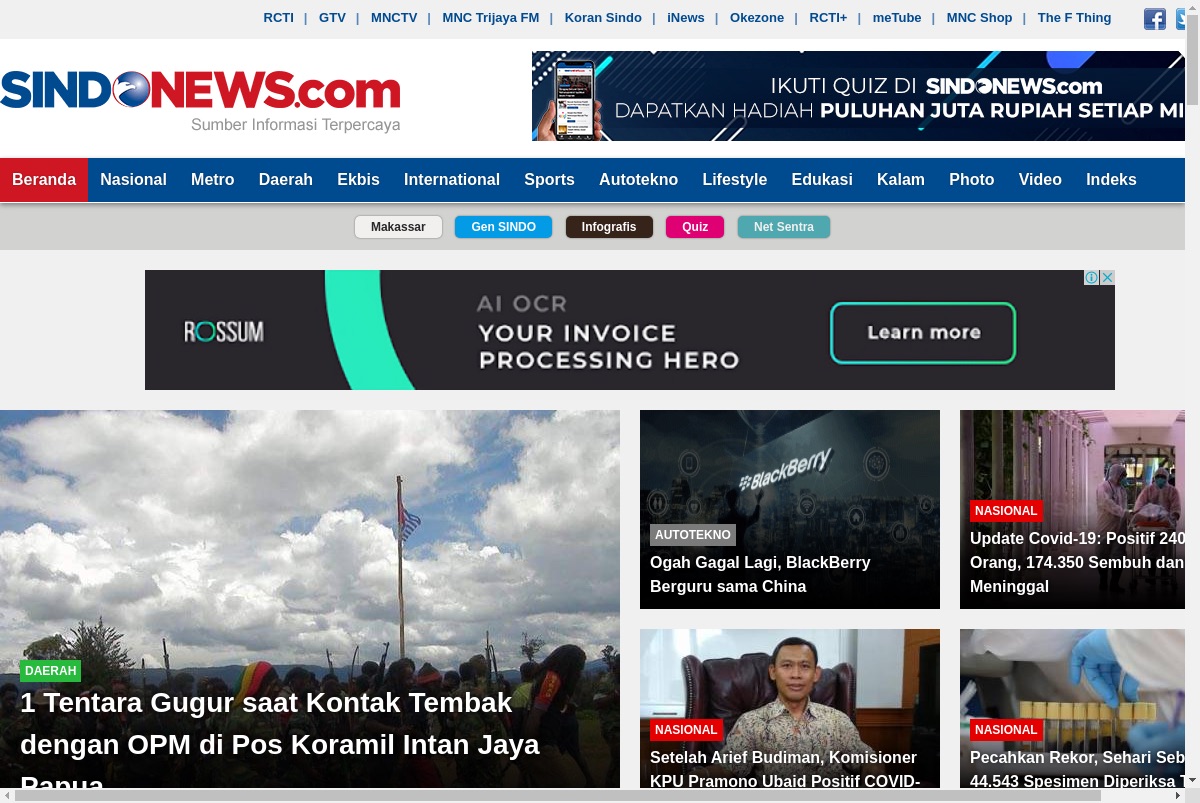1200x803 pixels.
Task: Open the Nasional menu section
Action: coord(133,180)
